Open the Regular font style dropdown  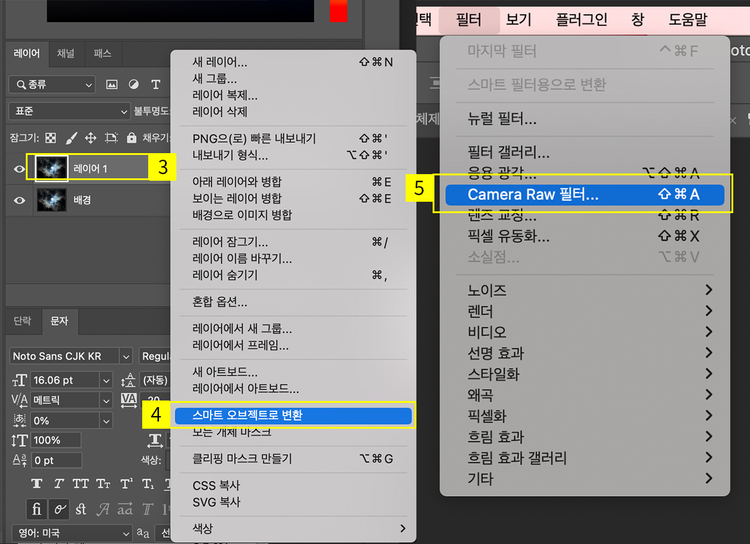coord(155,356)
